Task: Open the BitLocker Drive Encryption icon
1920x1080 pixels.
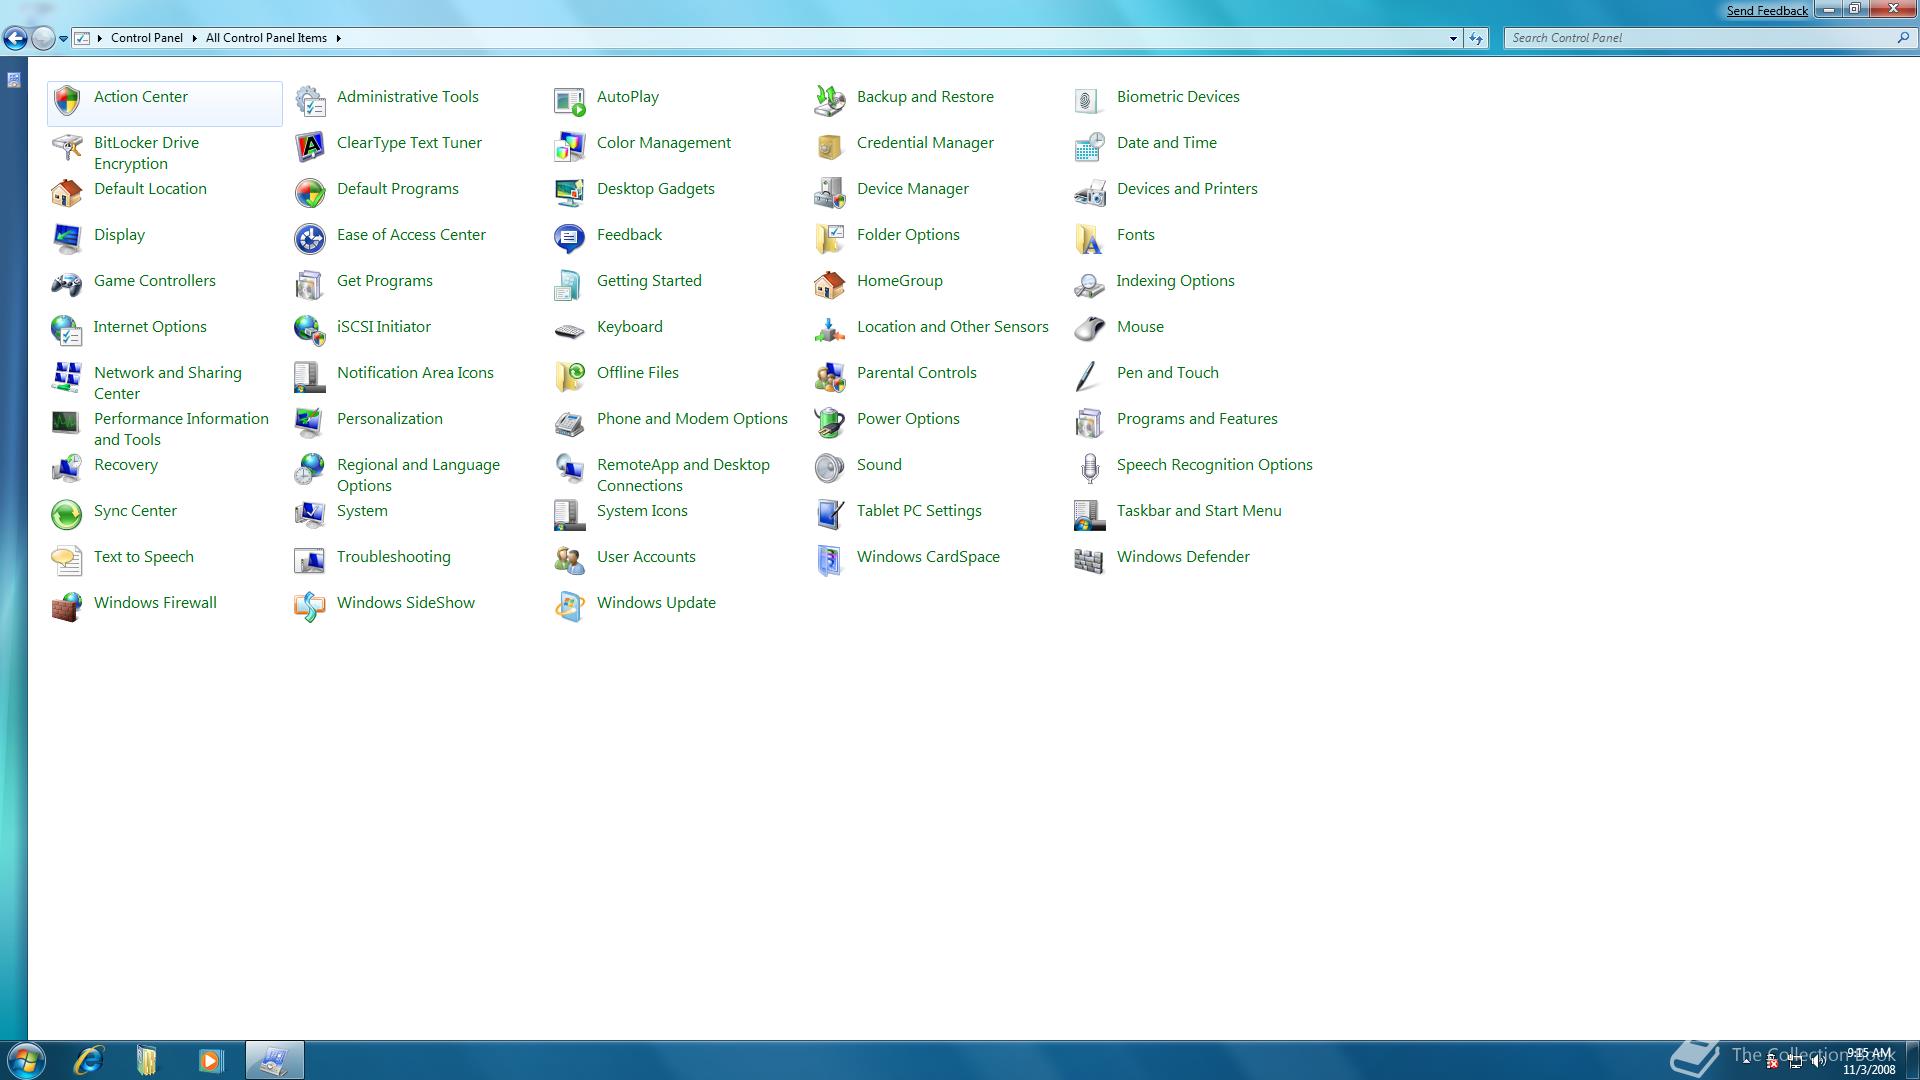Action: (67, 146)
